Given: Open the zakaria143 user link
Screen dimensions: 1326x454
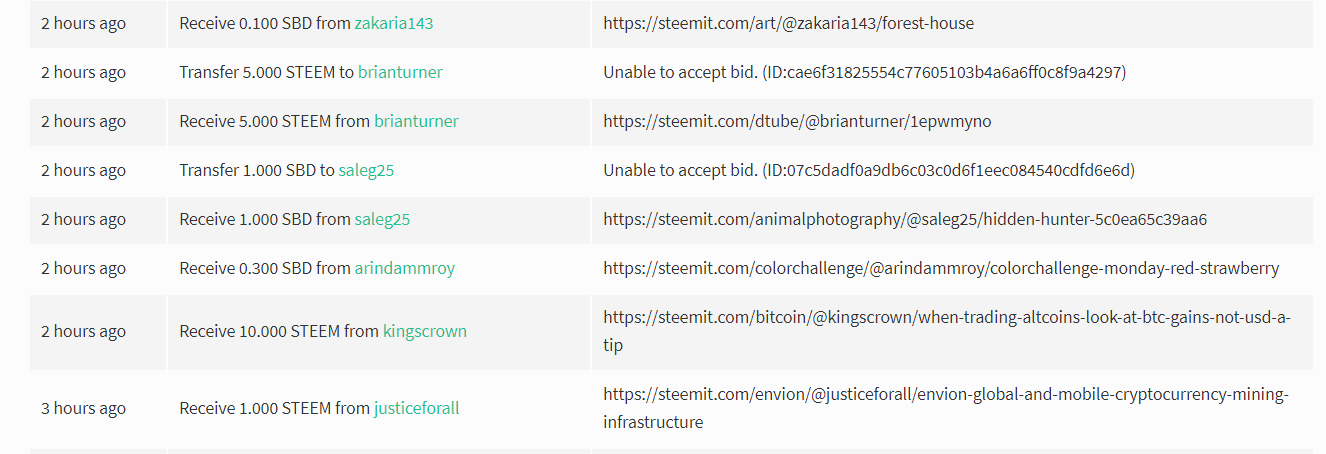Looking at the screenshot, I should [394, 23].
